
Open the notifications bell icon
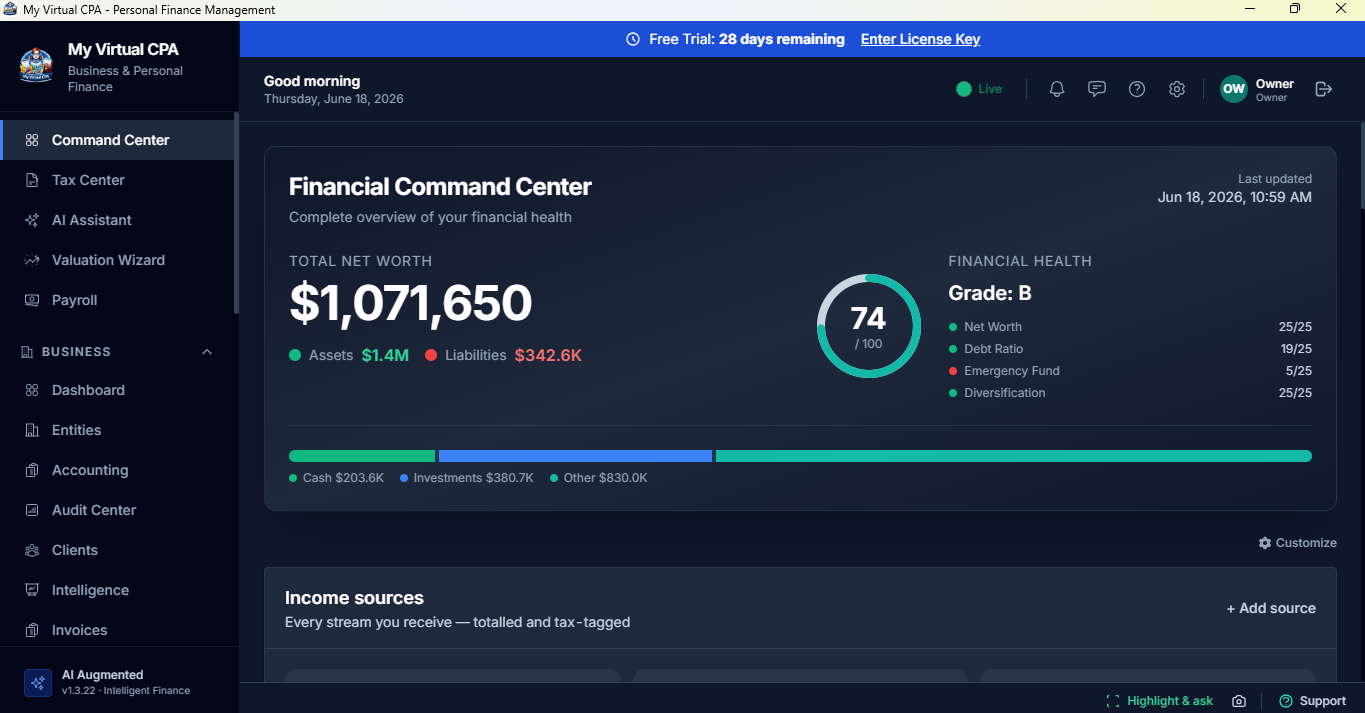coord(1057,89)
